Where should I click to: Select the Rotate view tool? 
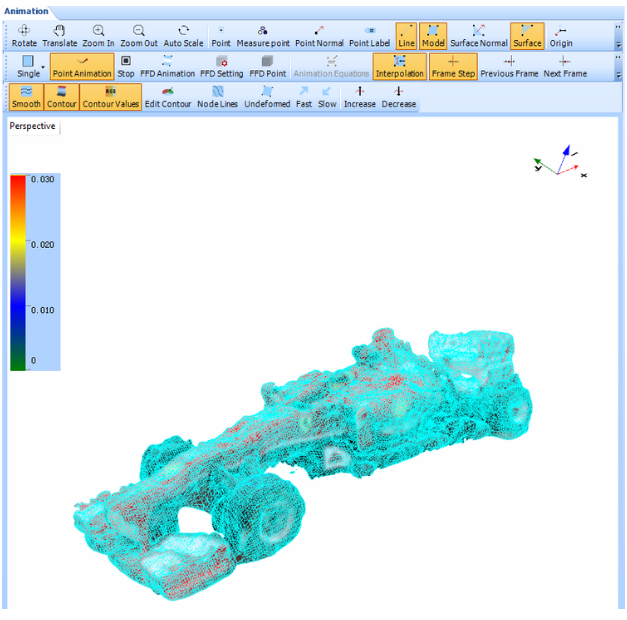pyautogui.click(x=24, y=37)
